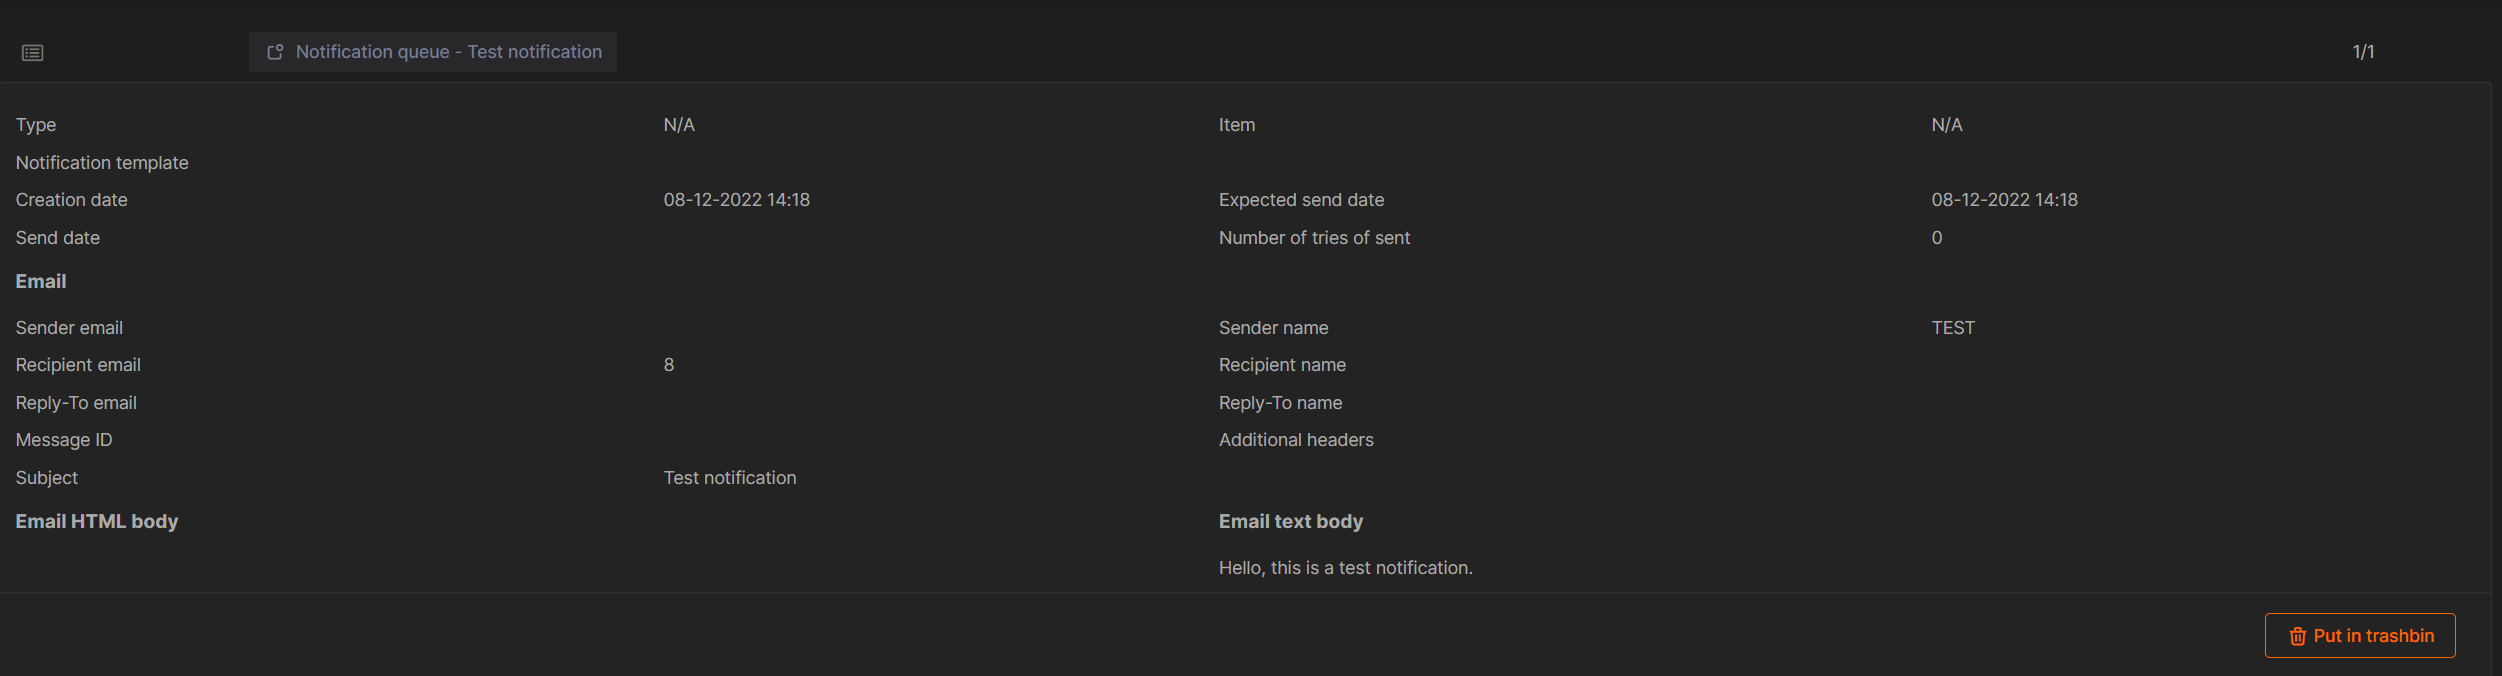Open the Email section header
Viewport: 2502px width, 676px height.
(40, 281)
